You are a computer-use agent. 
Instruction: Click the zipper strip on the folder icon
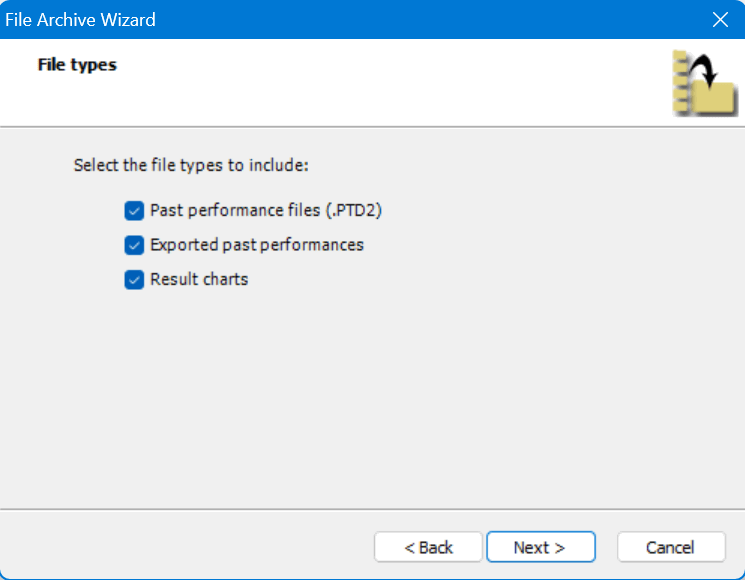tap(681, 84)
